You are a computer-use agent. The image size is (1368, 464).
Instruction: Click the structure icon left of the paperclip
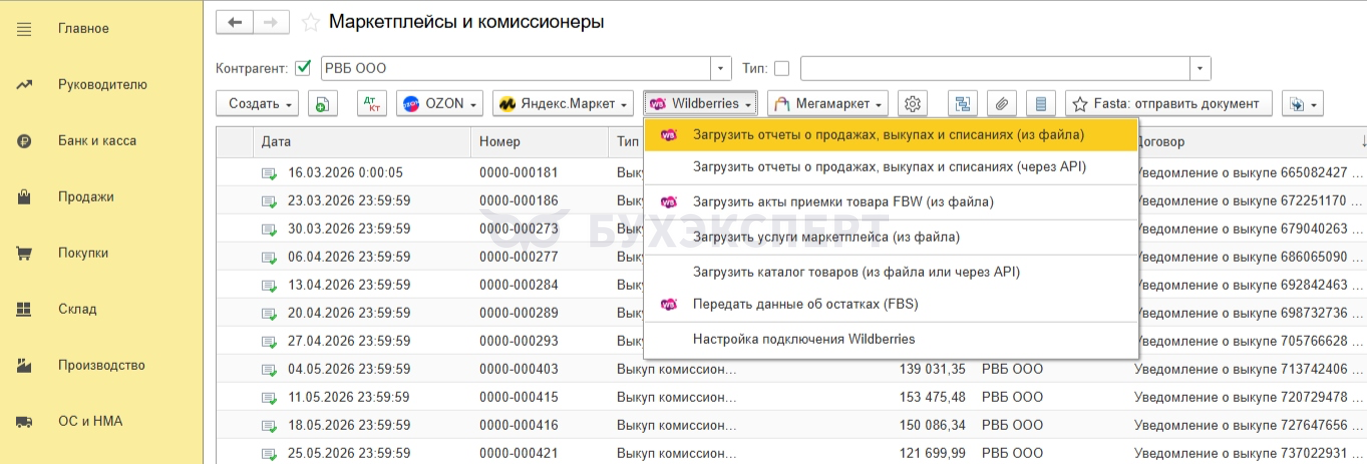pyautogui.click(x=963, y=103)
